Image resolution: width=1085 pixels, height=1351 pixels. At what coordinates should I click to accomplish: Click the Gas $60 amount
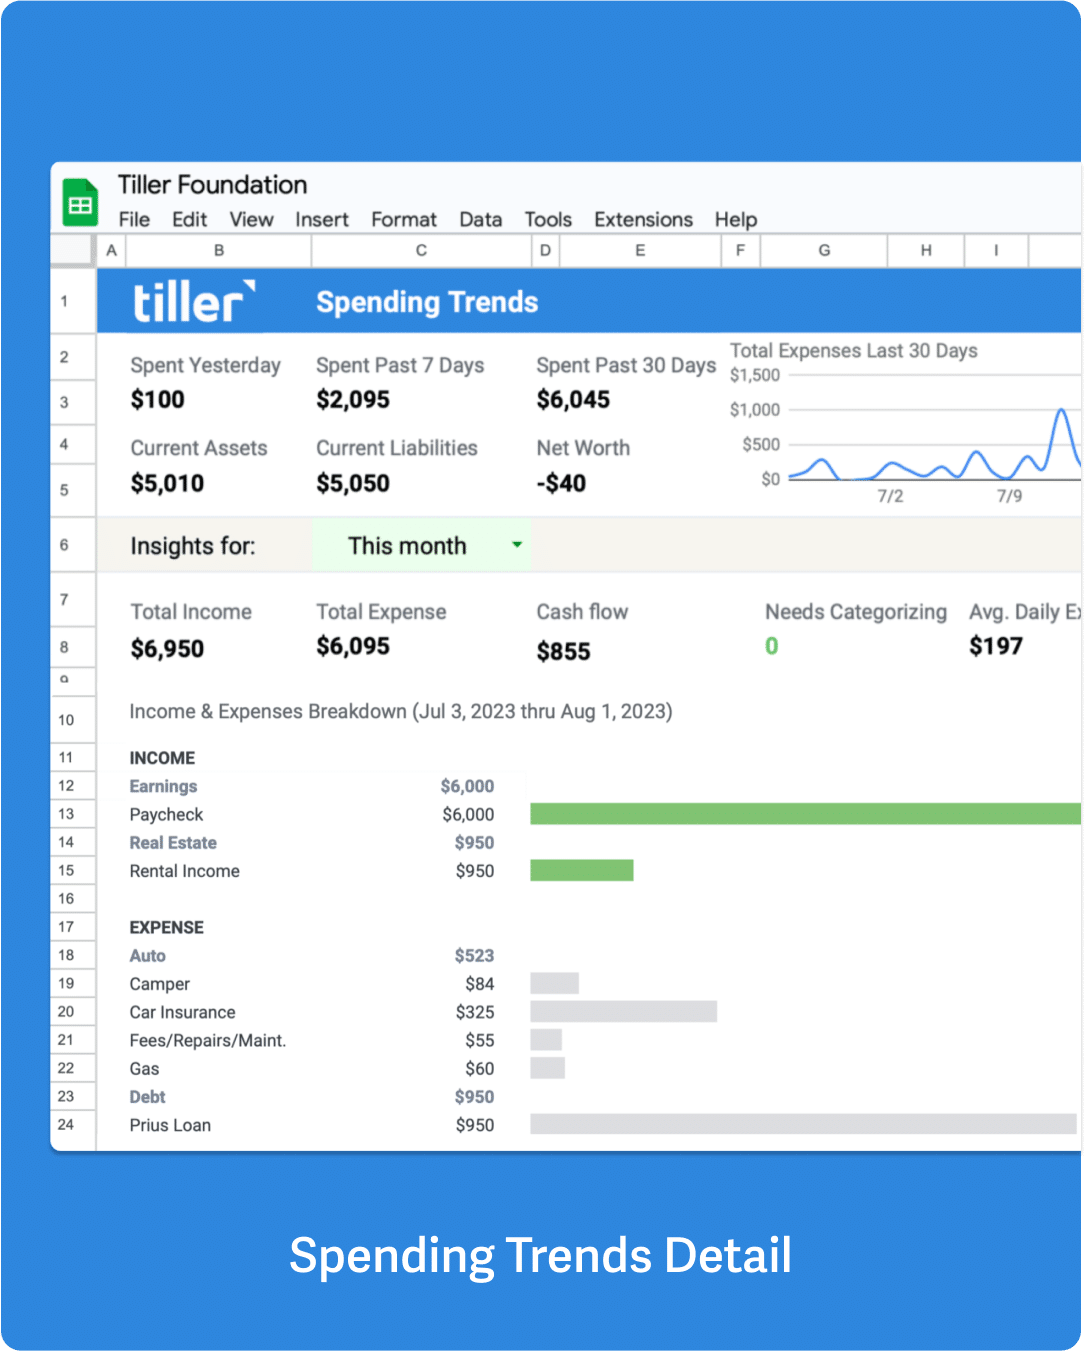coord(480,1069)
